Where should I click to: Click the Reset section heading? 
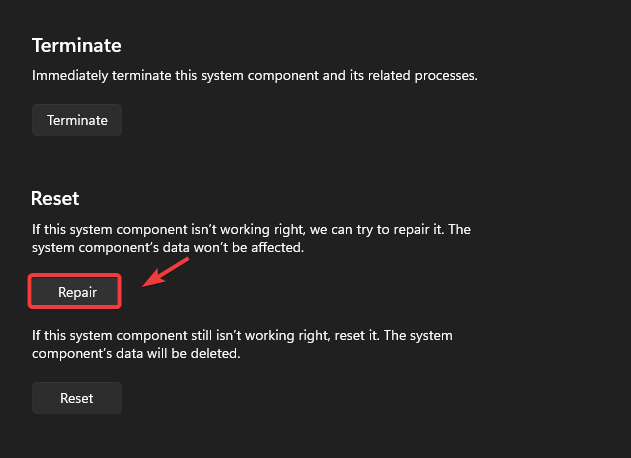coord(55,199)
